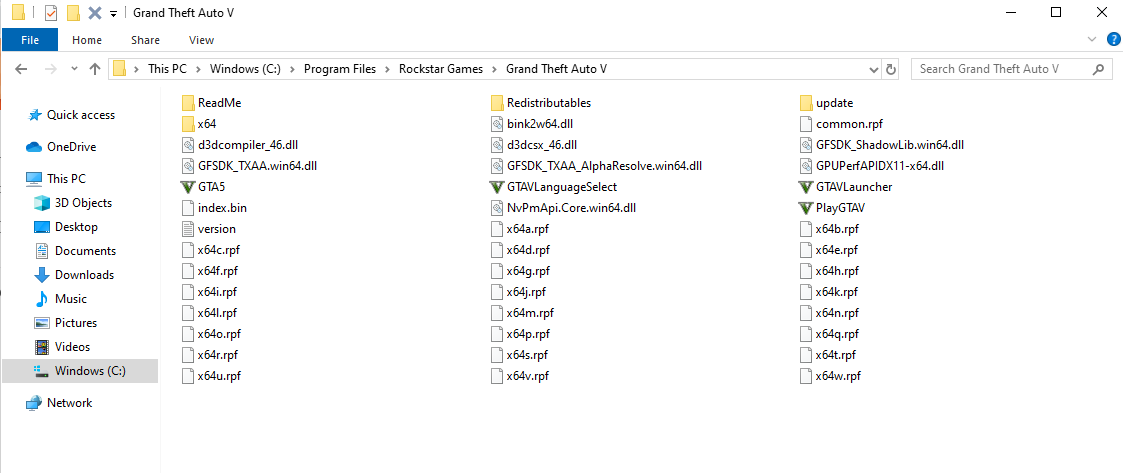Select This PC in navigation pane
This screenshot has height=473, width=1123.
(66, 178)
